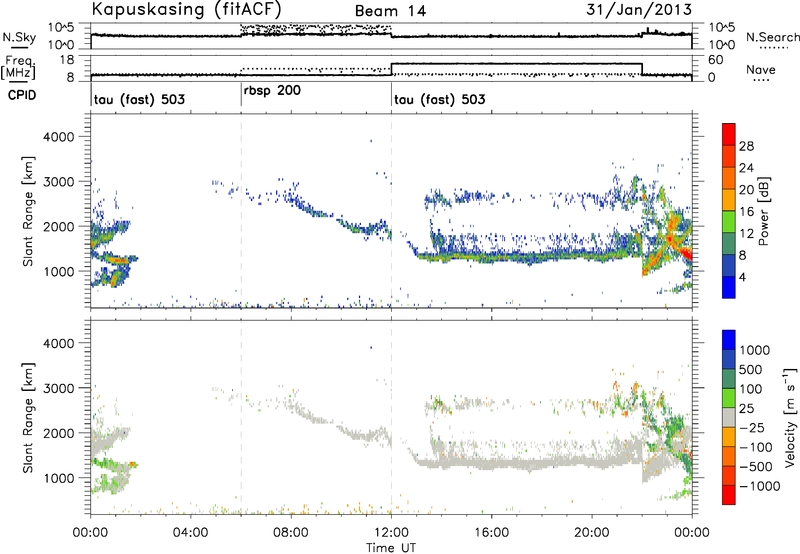The image size is (800, 554).
Task: Click the "100" value on the Velocity colorbar
Action: pyautogui.click(x=750, y=389)
